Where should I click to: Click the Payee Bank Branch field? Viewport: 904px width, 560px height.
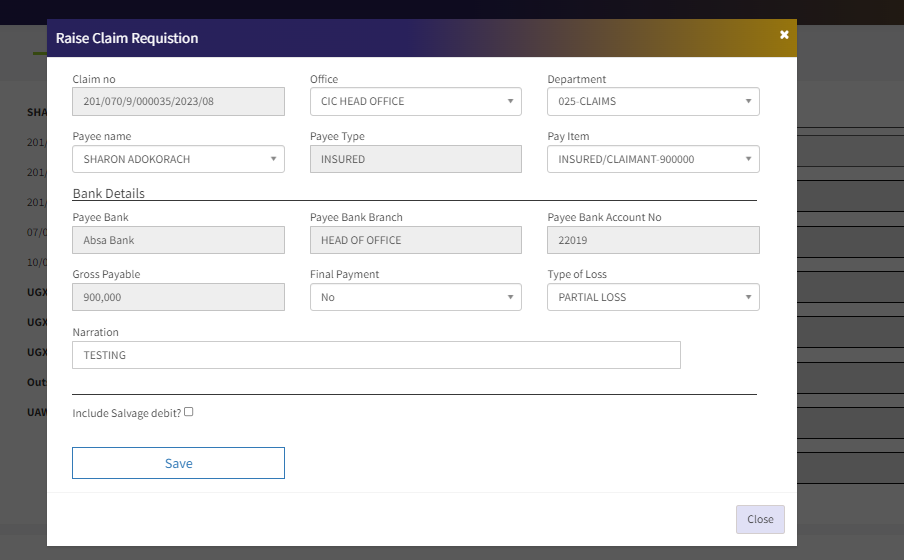click(415, 240)
